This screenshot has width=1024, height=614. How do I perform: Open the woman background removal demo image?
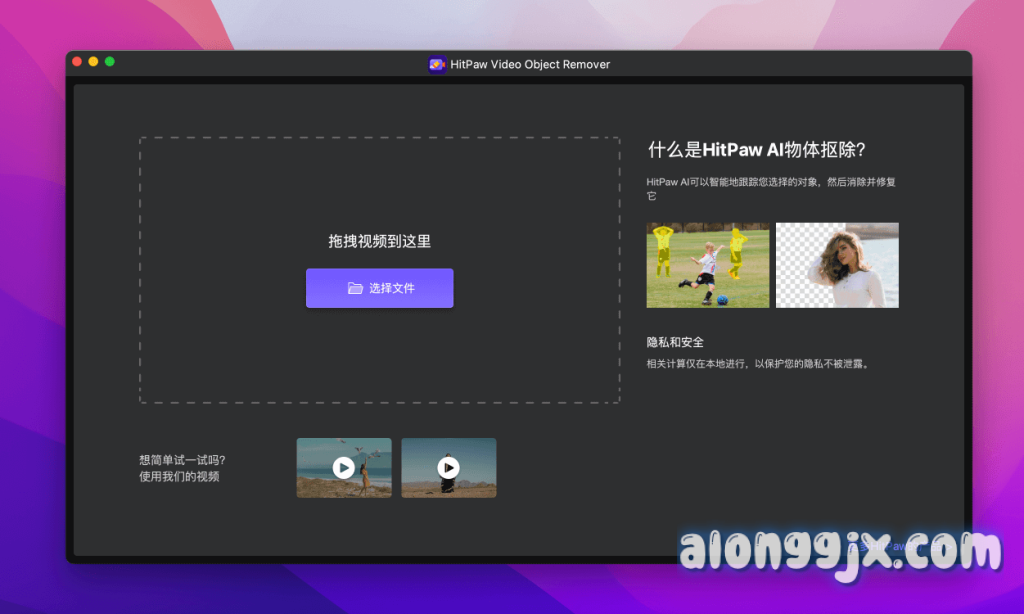837,265
